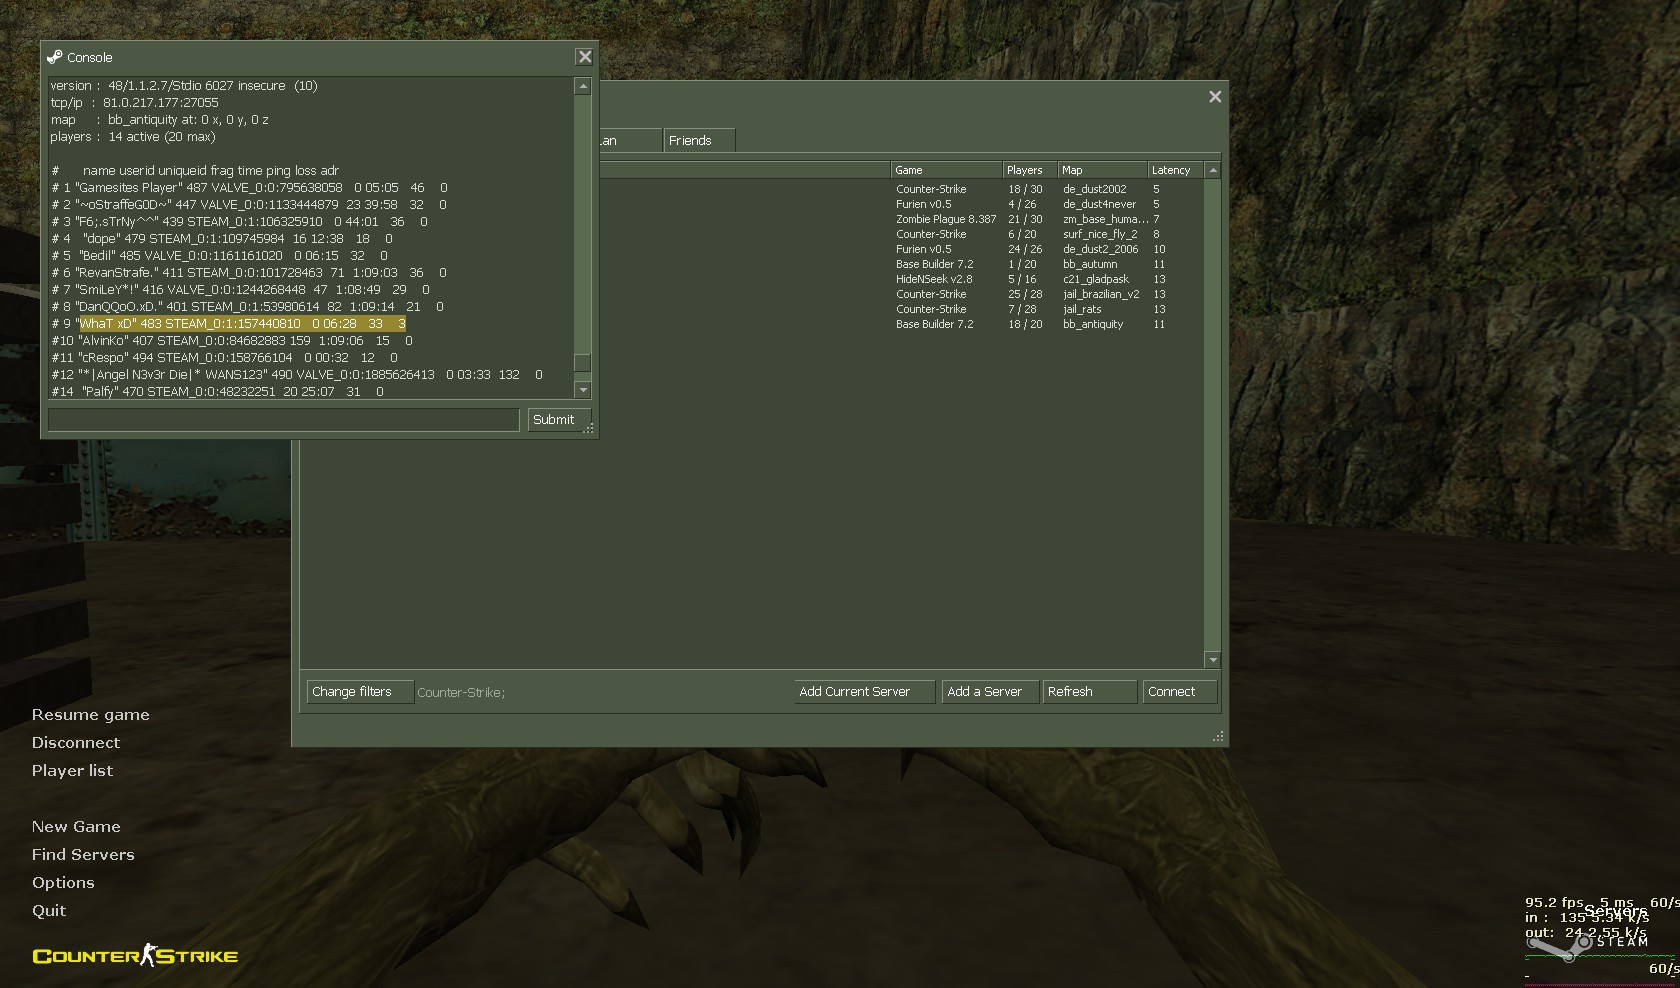Refresh the server list
The image size is (1680, 988).
click(x=1089, y=692)
